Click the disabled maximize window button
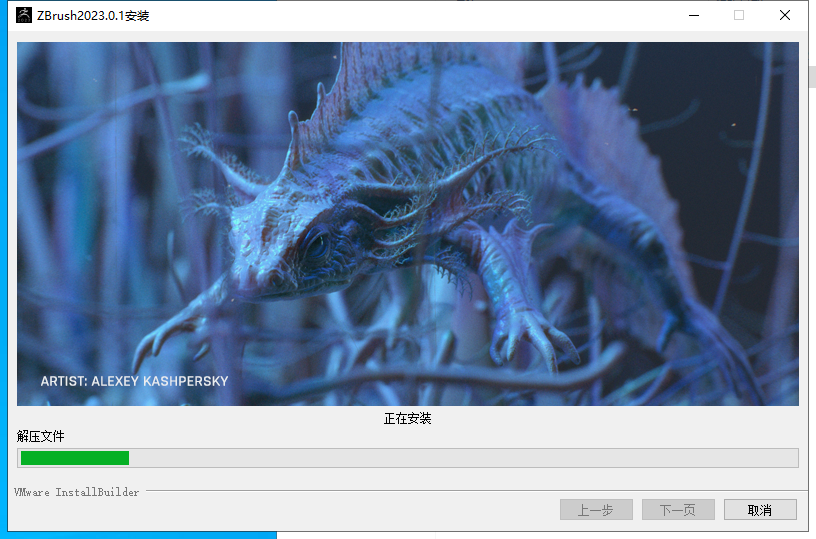The width and height of the screenshot is (816, 539). point(739,16)
